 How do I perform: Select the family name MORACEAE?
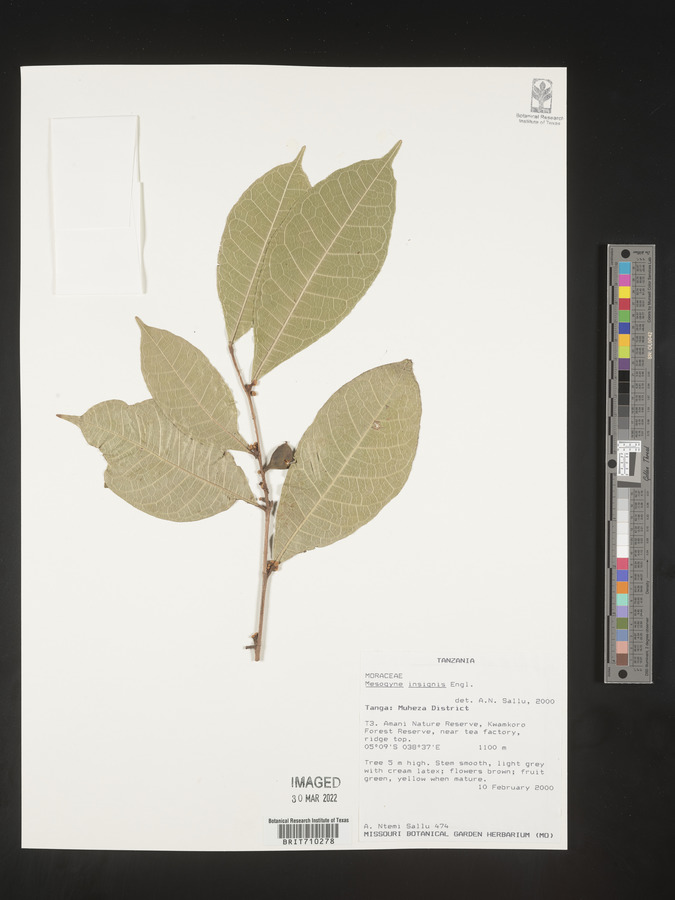[x=384, y=676]
